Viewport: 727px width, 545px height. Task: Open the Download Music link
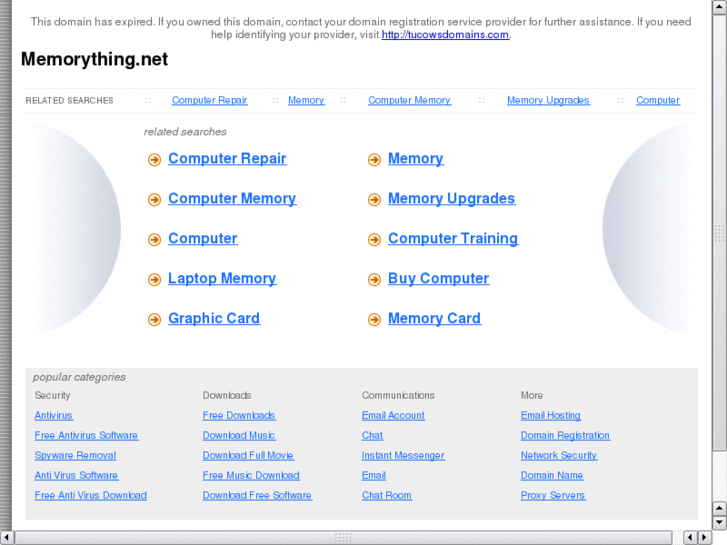pos(239,436)
